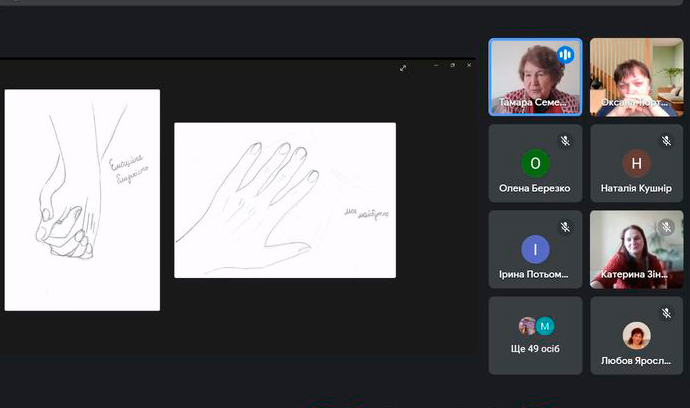Viewport: 690px width, 408px height.
Task: Select Оксана's video tile
Action: pyautogui.click(x=636, y=76)
